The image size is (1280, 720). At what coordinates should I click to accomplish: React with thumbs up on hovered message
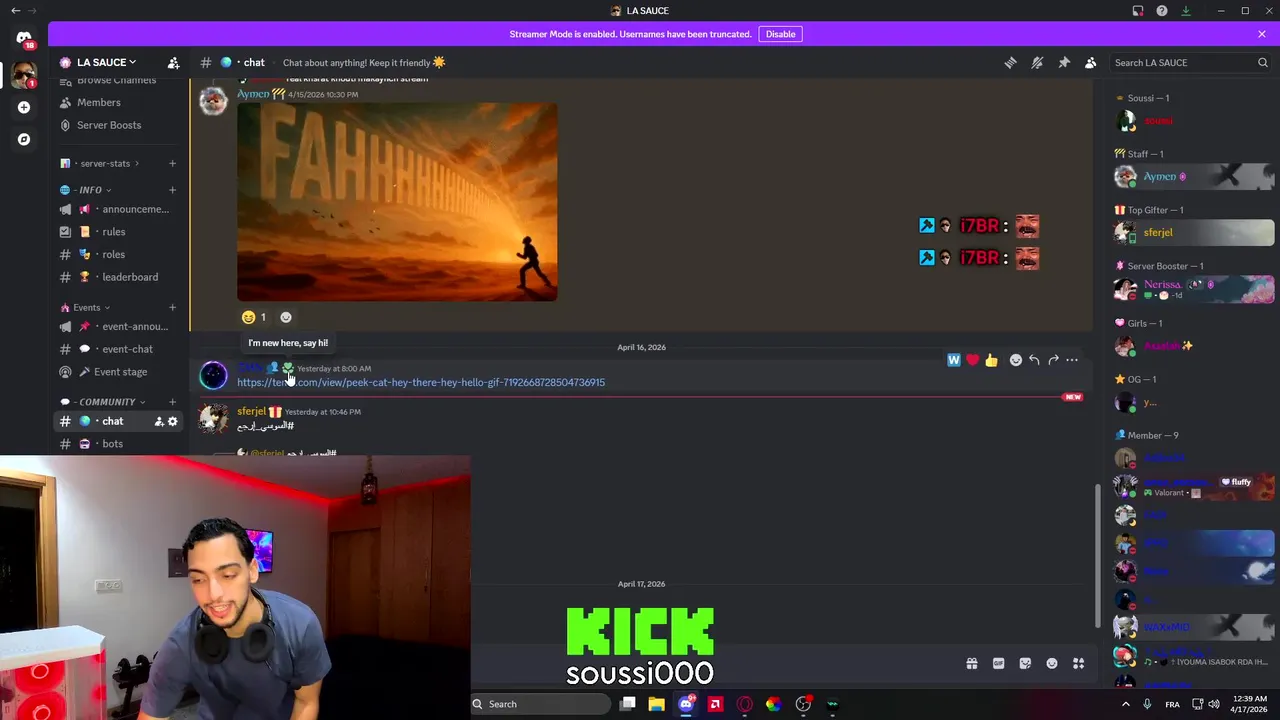(991, 360)
